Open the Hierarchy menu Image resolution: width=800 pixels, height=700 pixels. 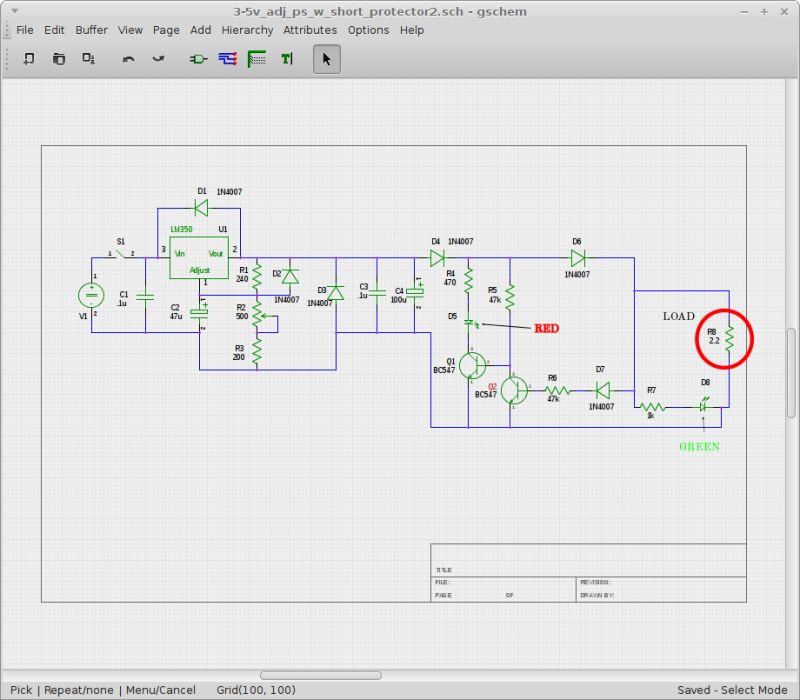click(247, 30)
